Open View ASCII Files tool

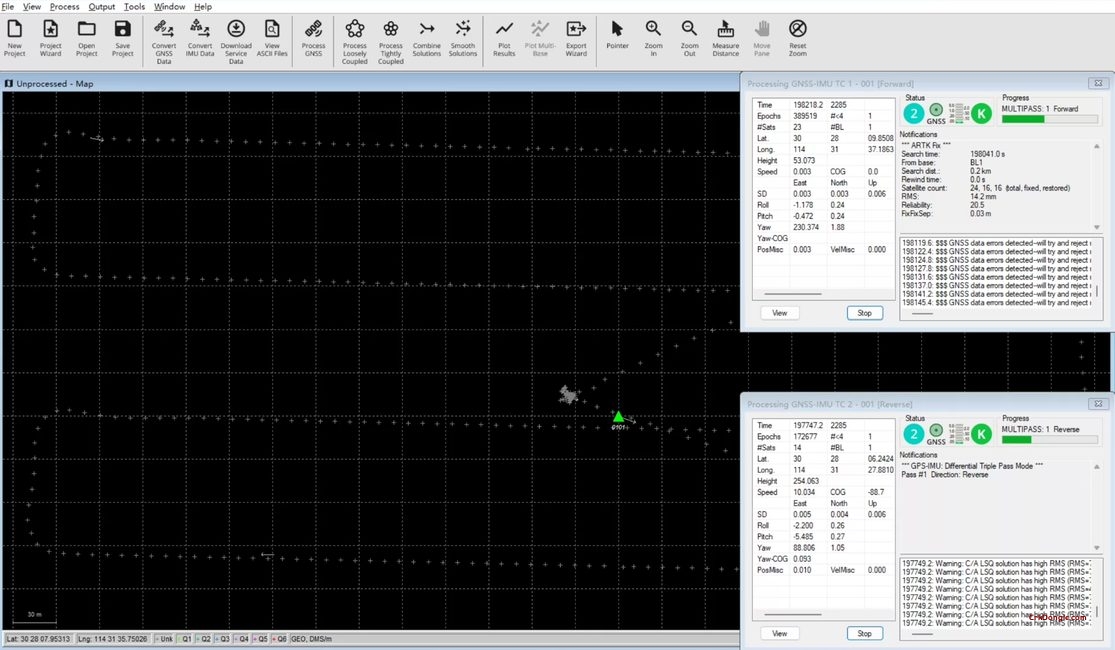tap(272, 38)
